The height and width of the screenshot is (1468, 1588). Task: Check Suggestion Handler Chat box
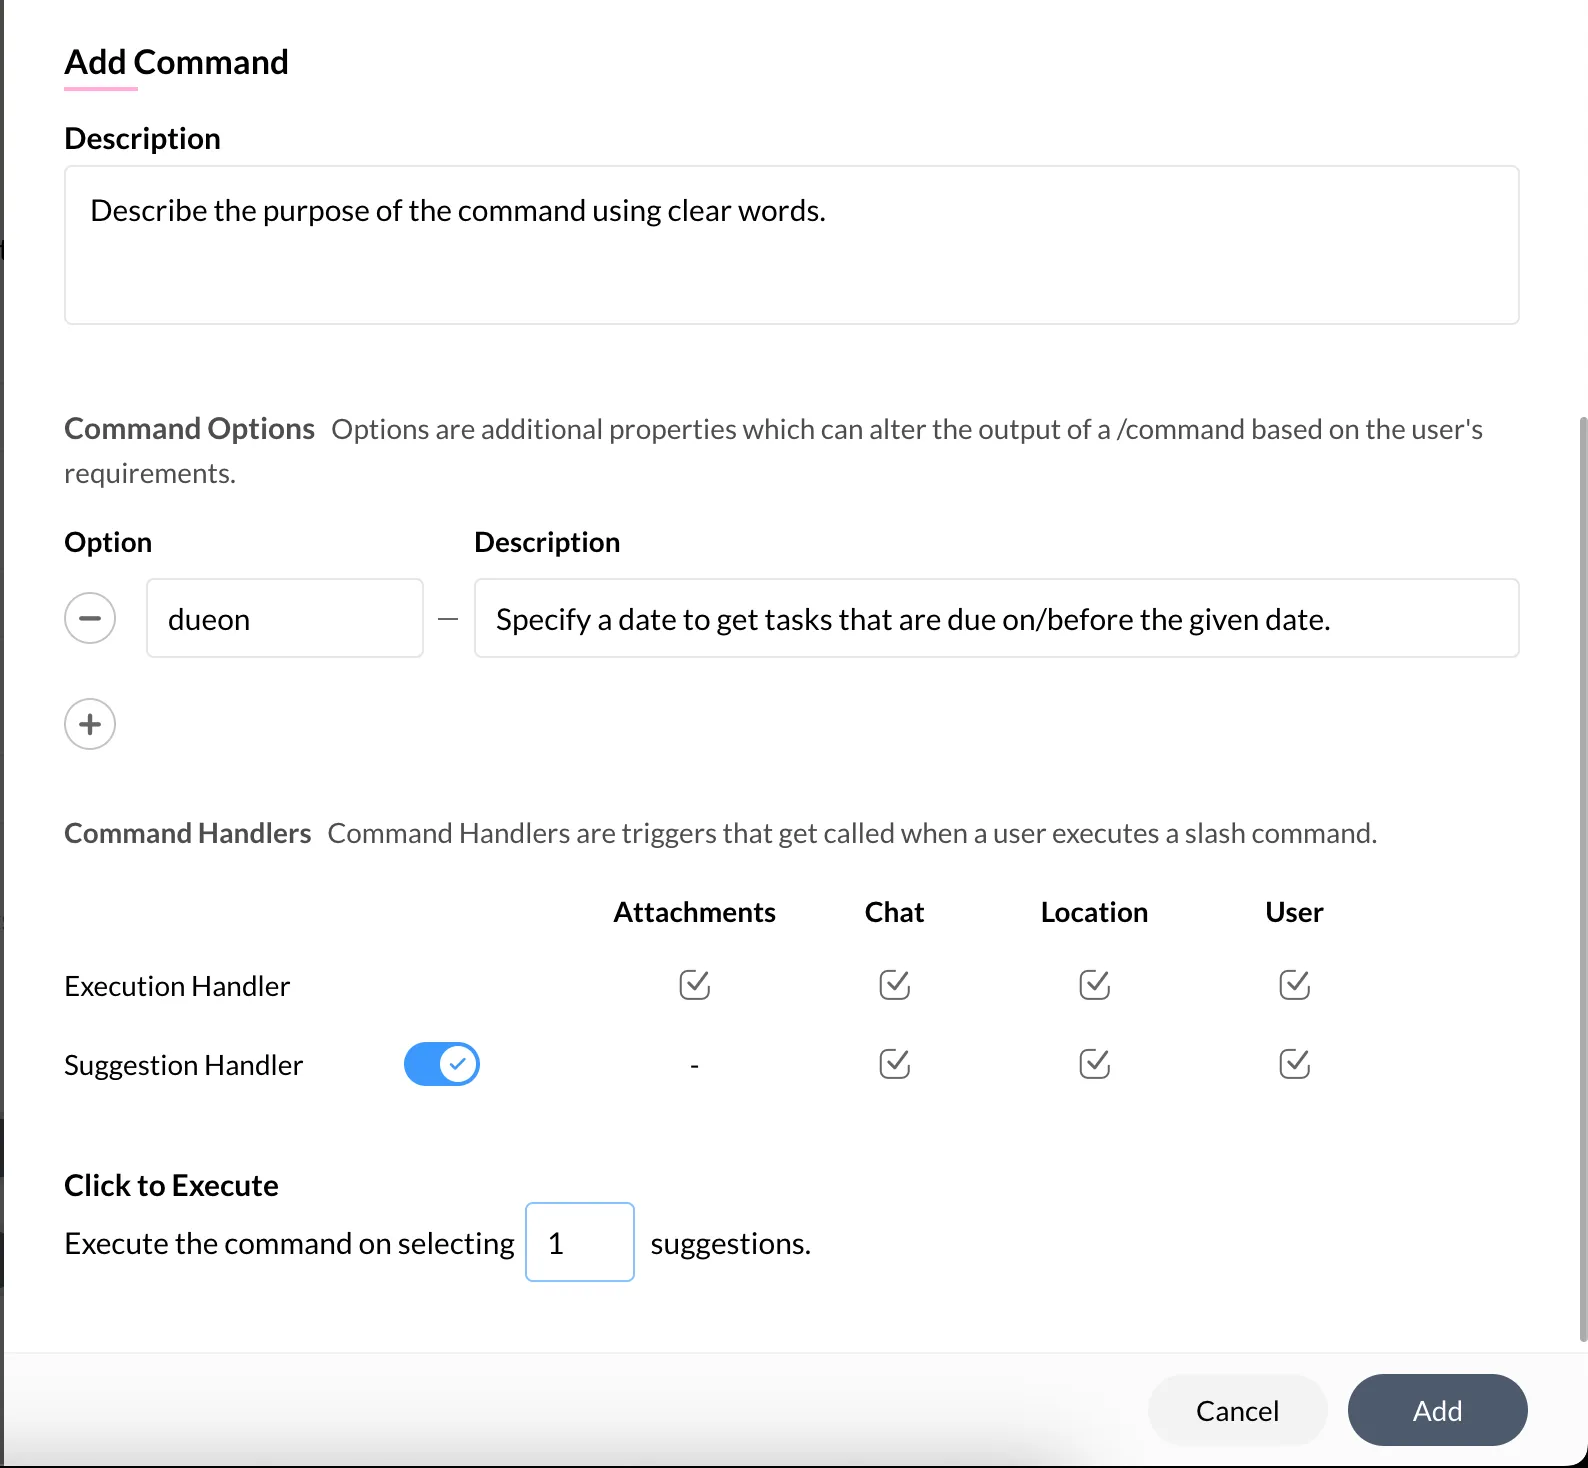[x=894, y=1064]
